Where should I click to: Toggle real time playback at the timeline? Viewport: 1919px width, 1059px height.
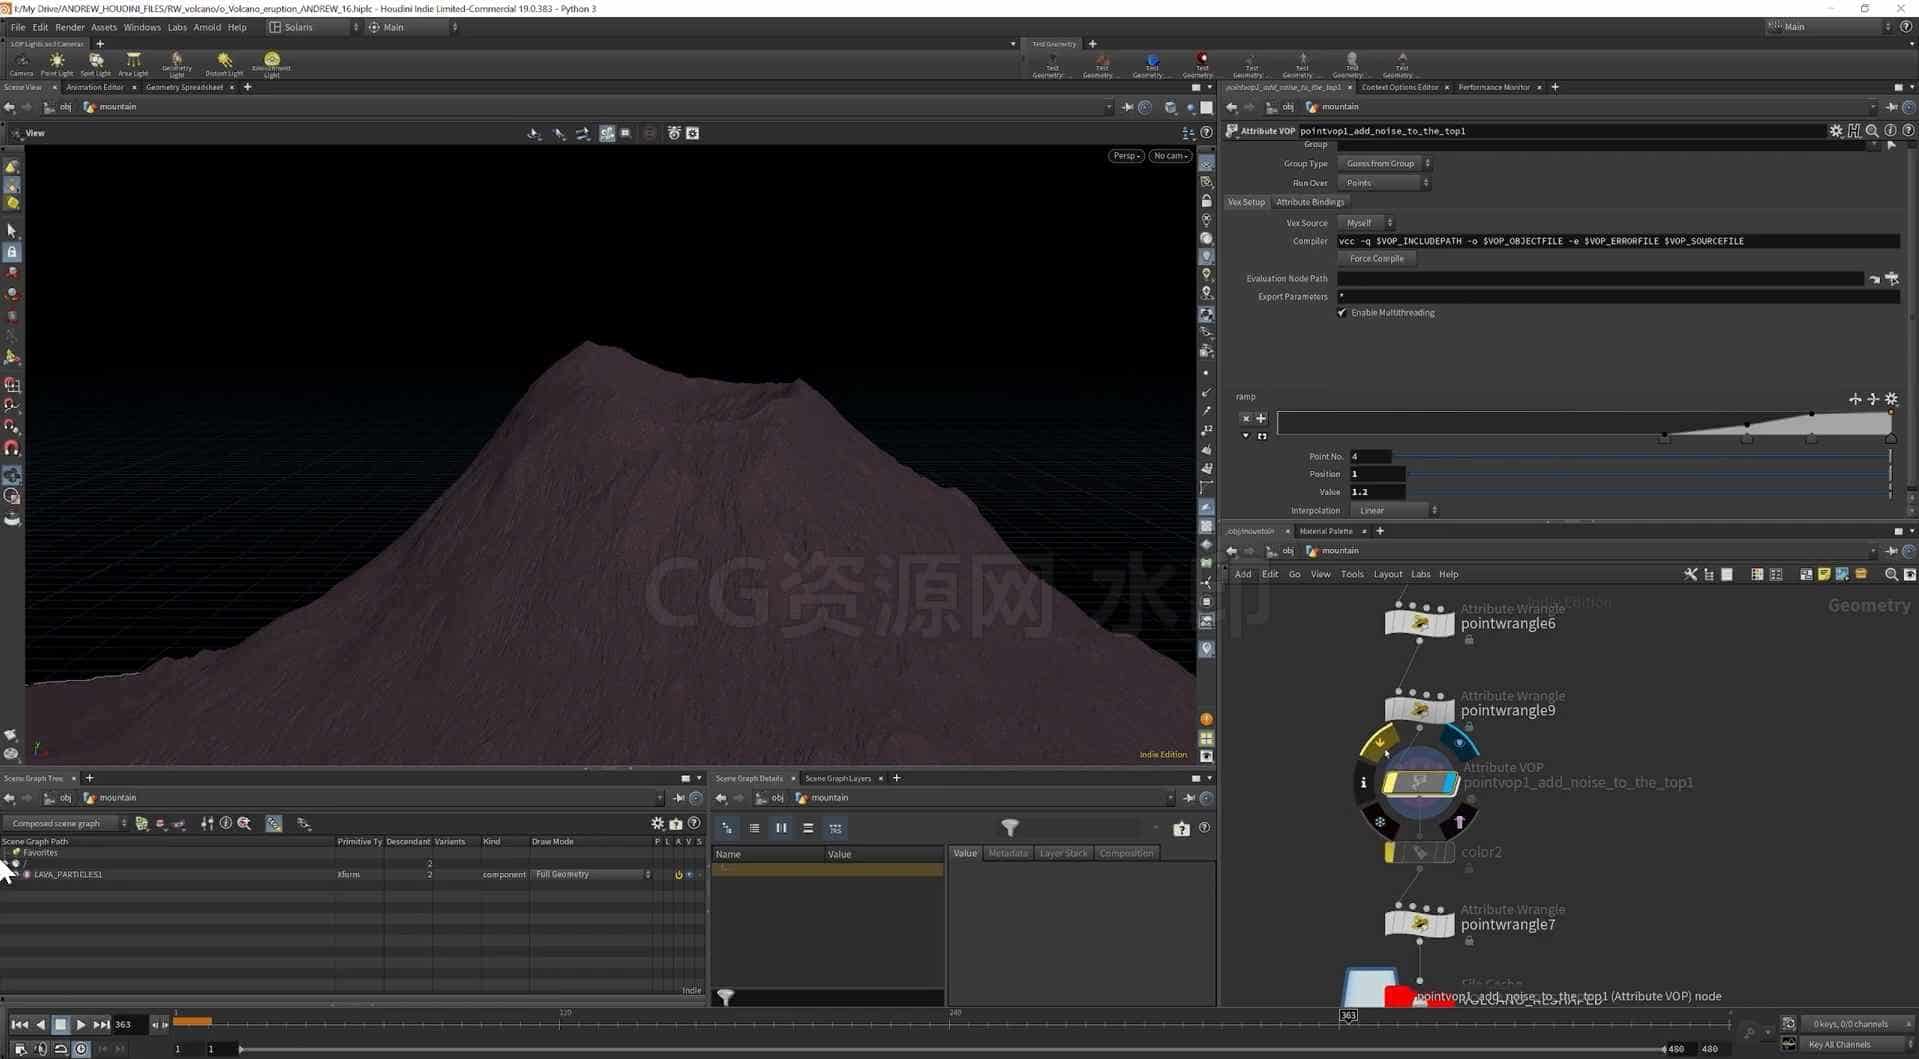(x=81, y=1049)
